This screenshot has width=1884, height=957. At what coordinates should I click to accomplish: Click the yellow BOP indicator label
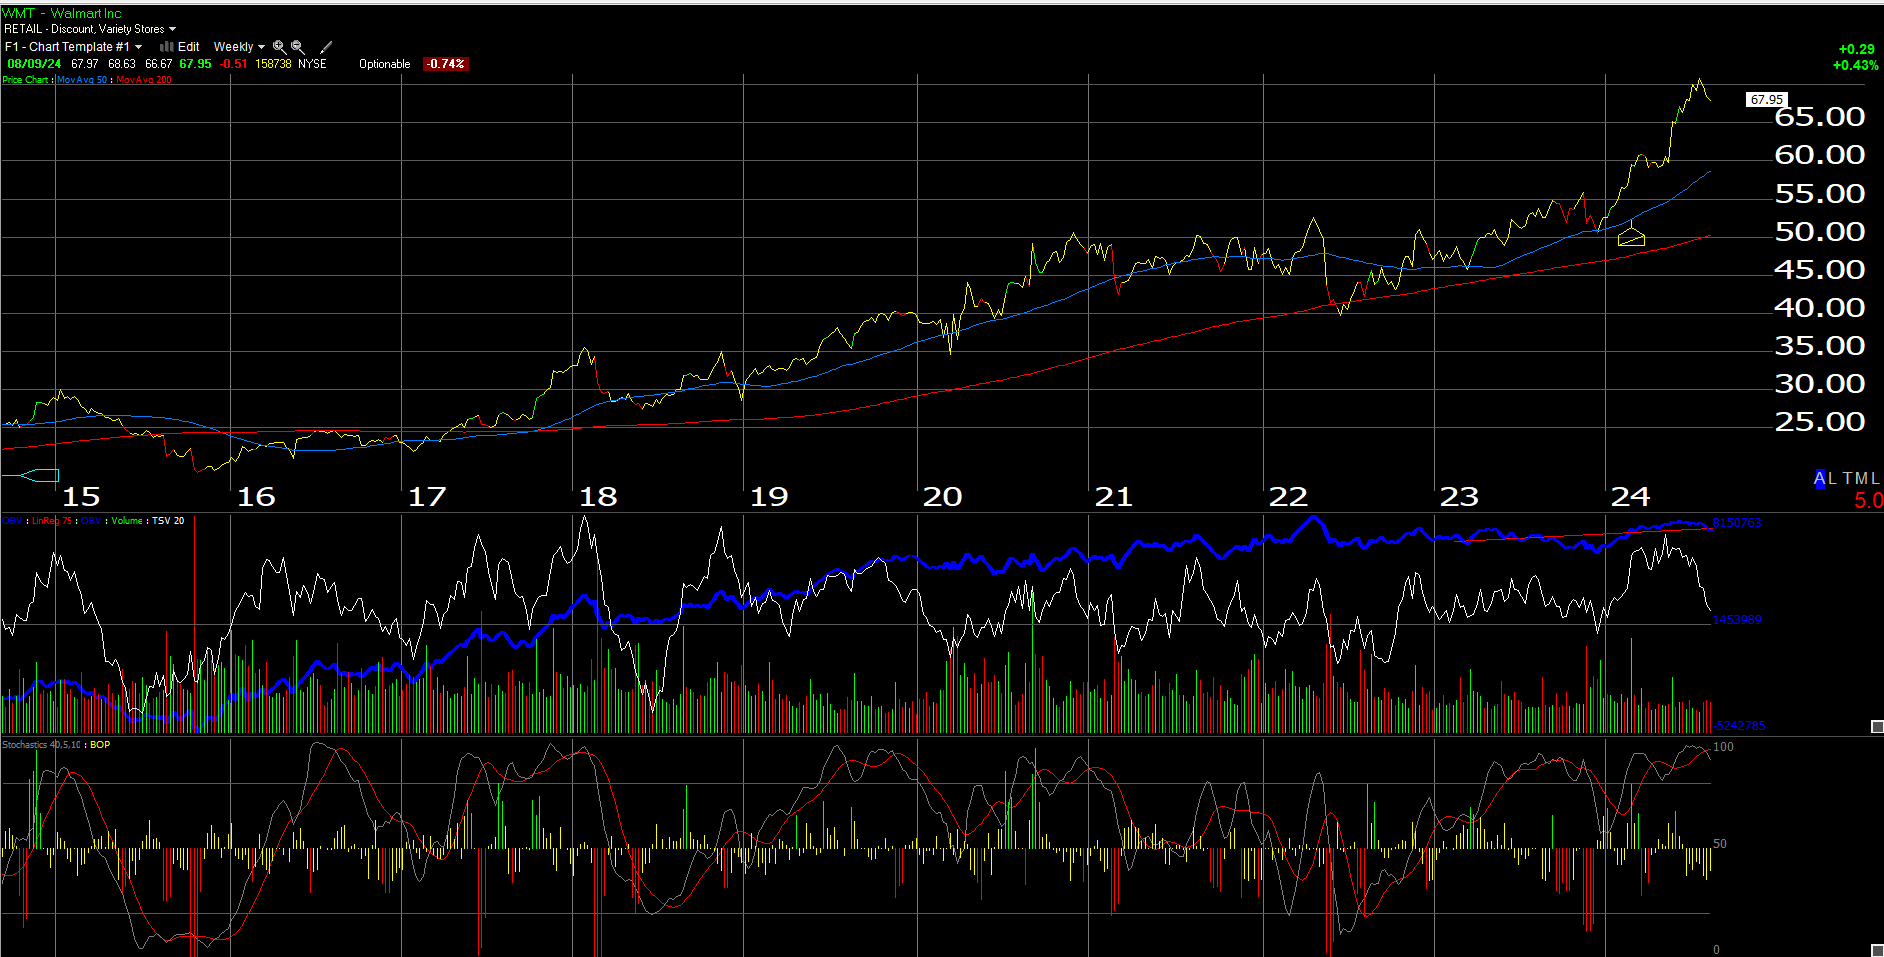coord(100,745)
